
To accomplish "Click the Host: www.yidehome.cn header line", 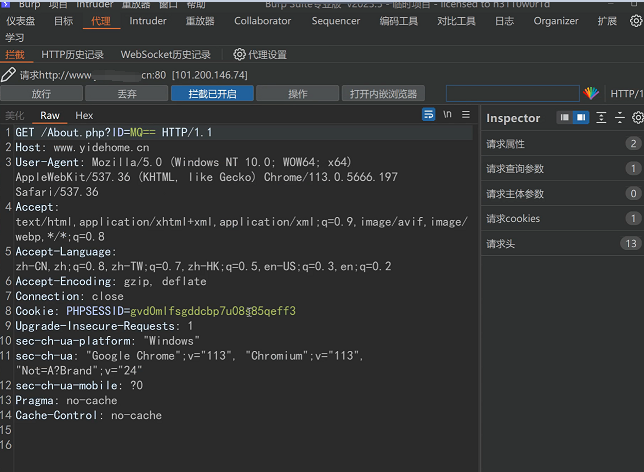I will 82,147.
